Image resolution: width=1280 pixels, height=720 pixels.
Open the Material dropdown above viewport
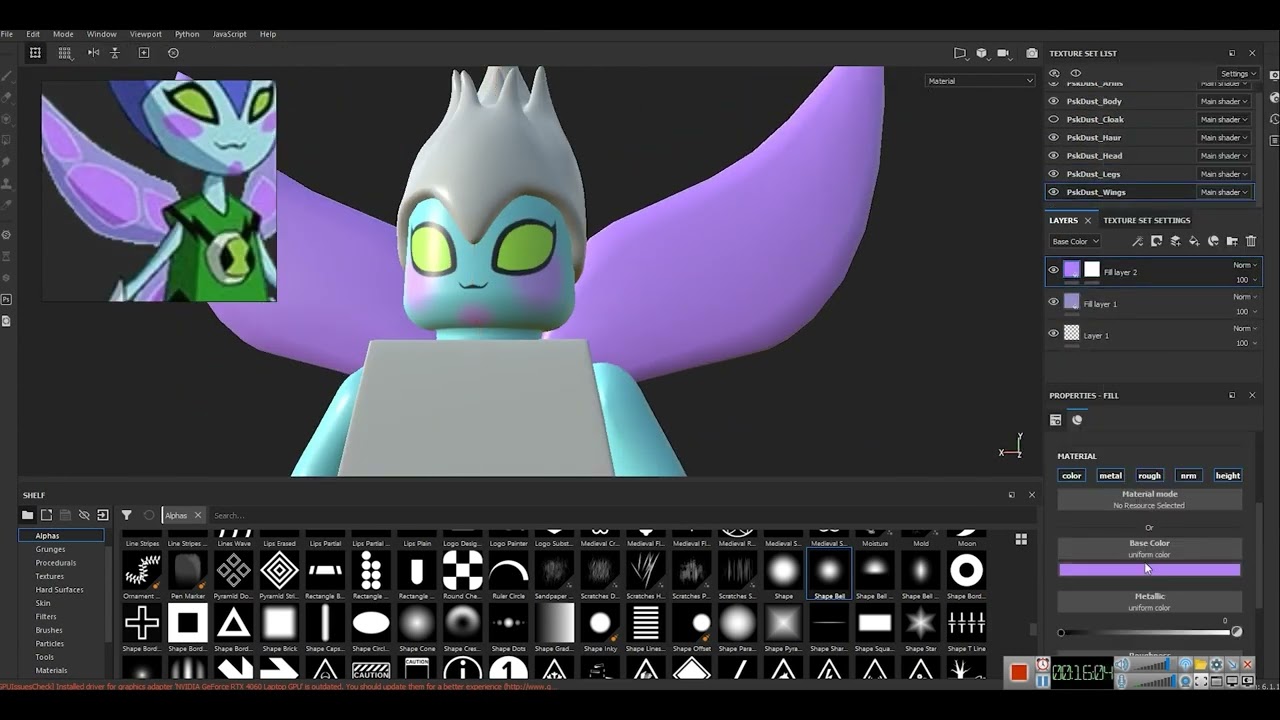point(980,81)
